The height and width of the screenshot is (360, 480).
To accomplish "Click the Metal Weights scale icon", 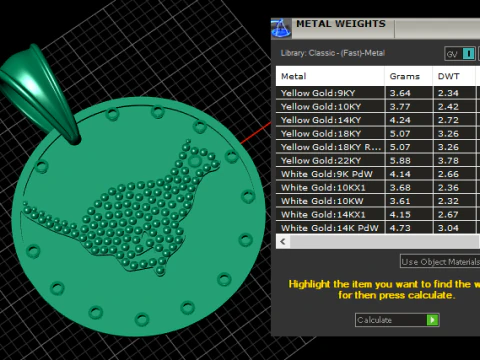I will 281,28.
